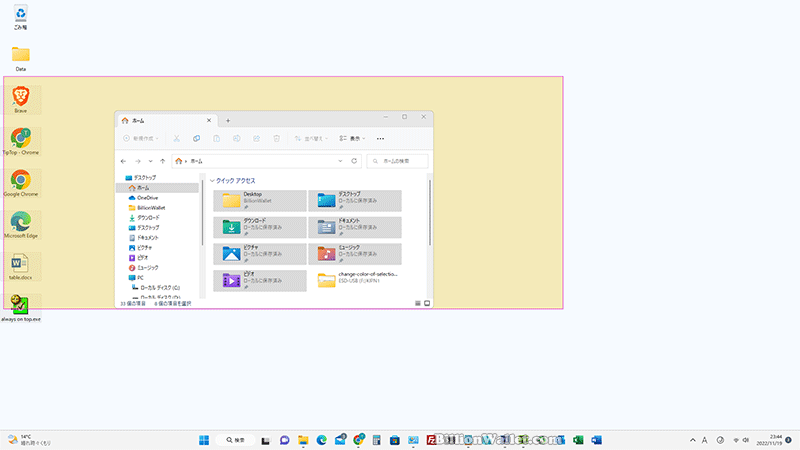This screenshot has width=800, height=450.
Task: Open the 並べ替え sort dropdown
Action: pos(311,138)
